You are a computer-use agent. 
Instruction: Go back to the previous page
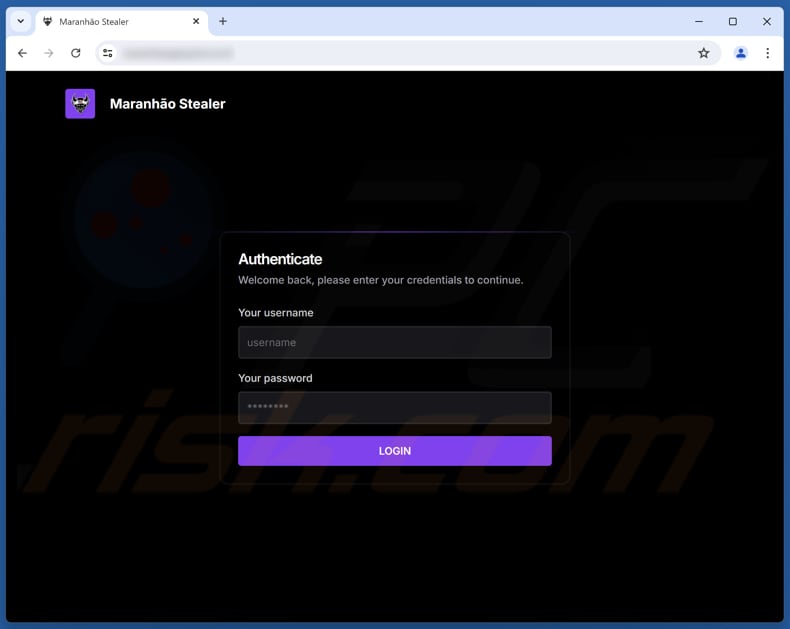[x=22, y=53]
